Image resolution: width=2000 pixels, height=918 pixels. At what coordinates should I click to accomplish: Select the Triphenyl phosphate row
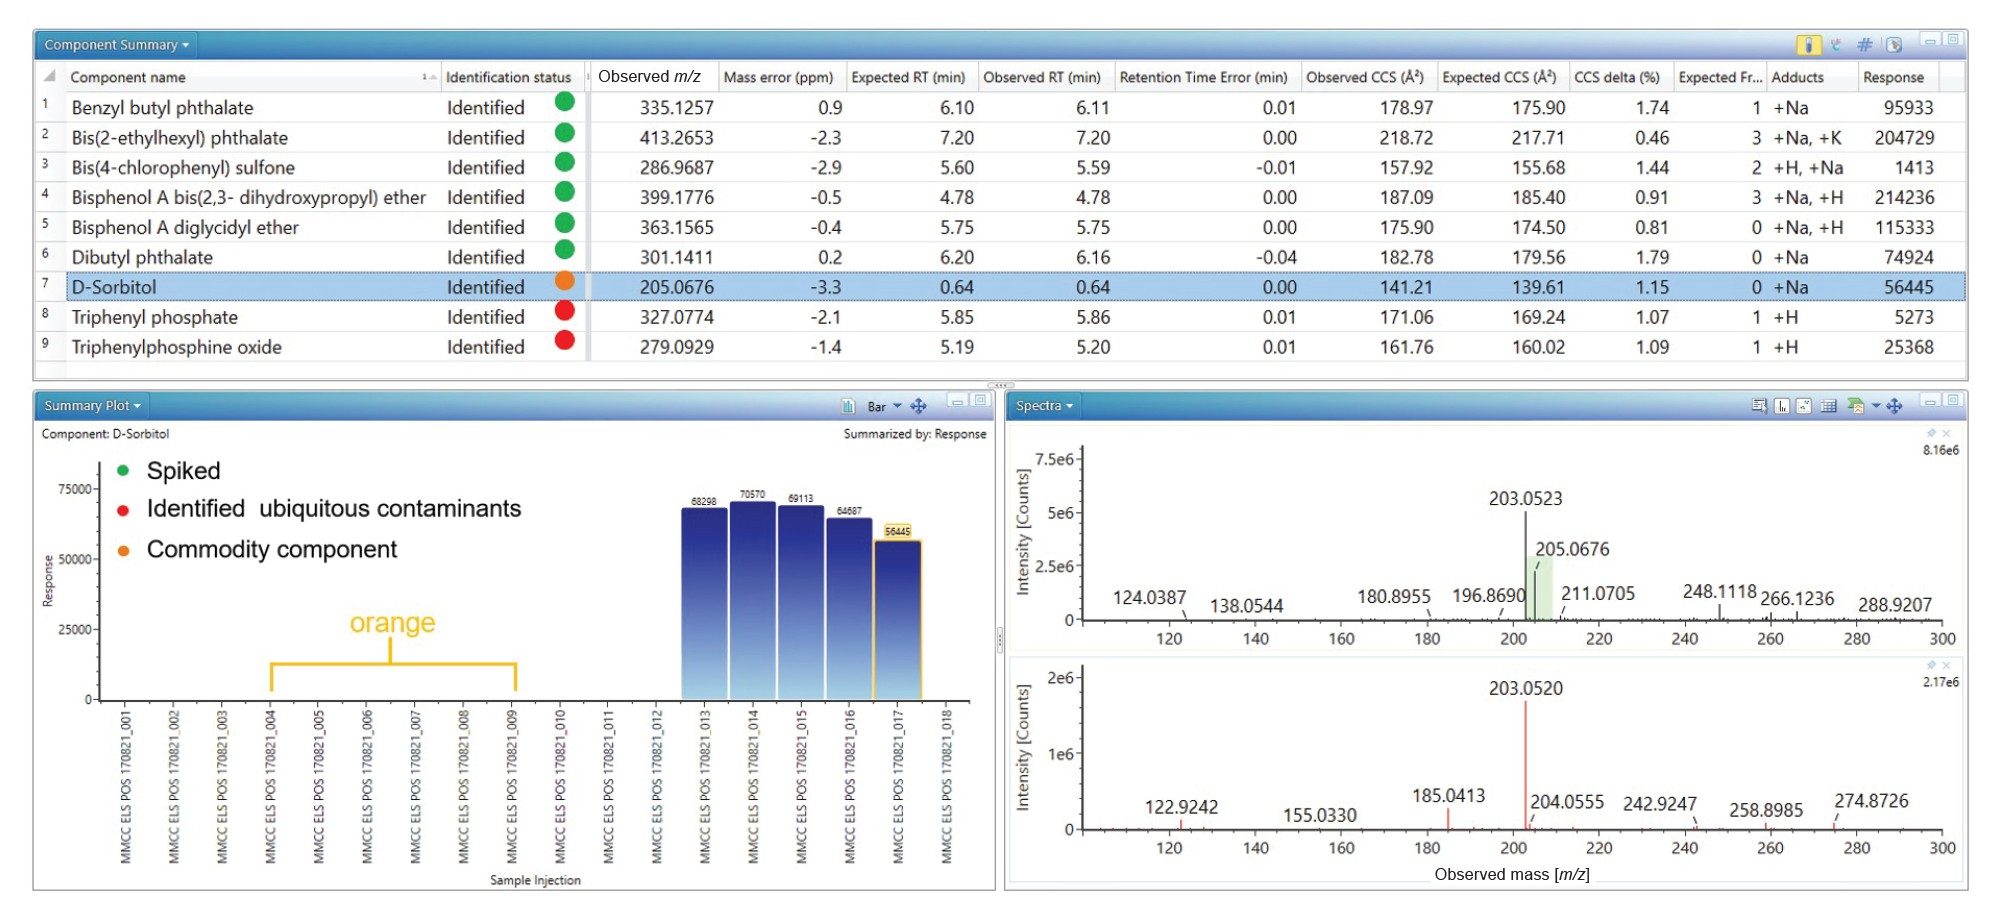[155, 317]
